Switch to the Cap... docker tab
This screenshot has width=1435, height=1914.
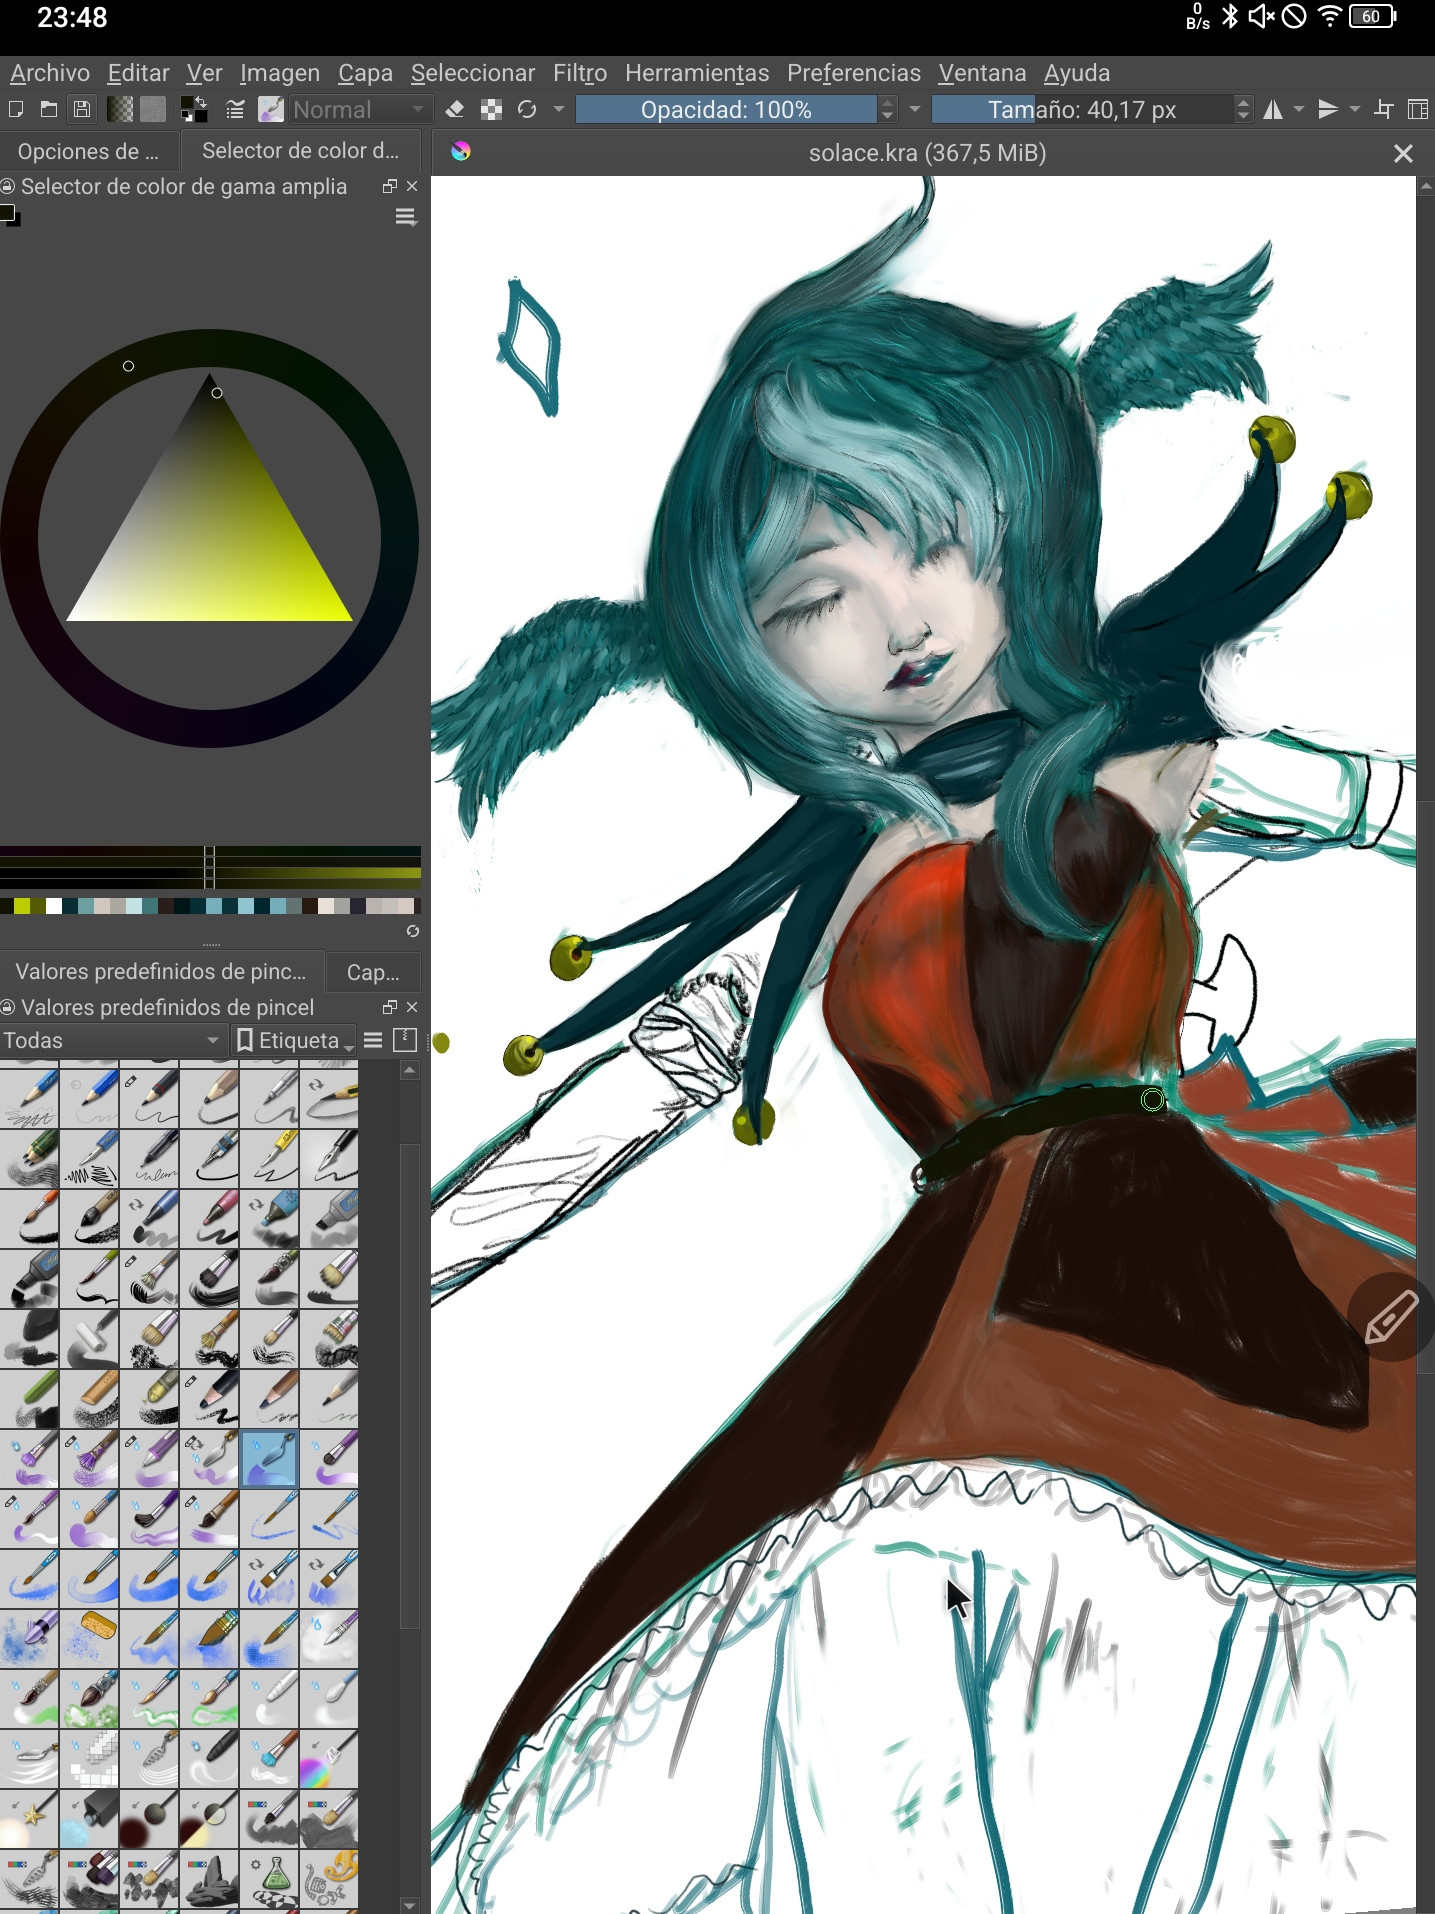click(x=372, y=972)
